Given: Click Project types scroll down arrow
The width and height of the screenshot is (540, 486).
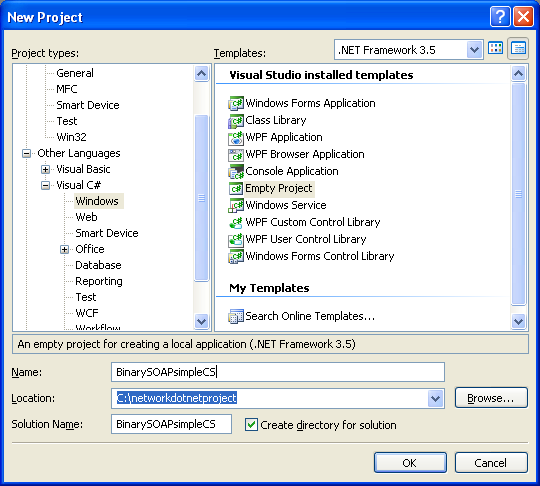Looking at the screenshot, I should tap(201, 321).
